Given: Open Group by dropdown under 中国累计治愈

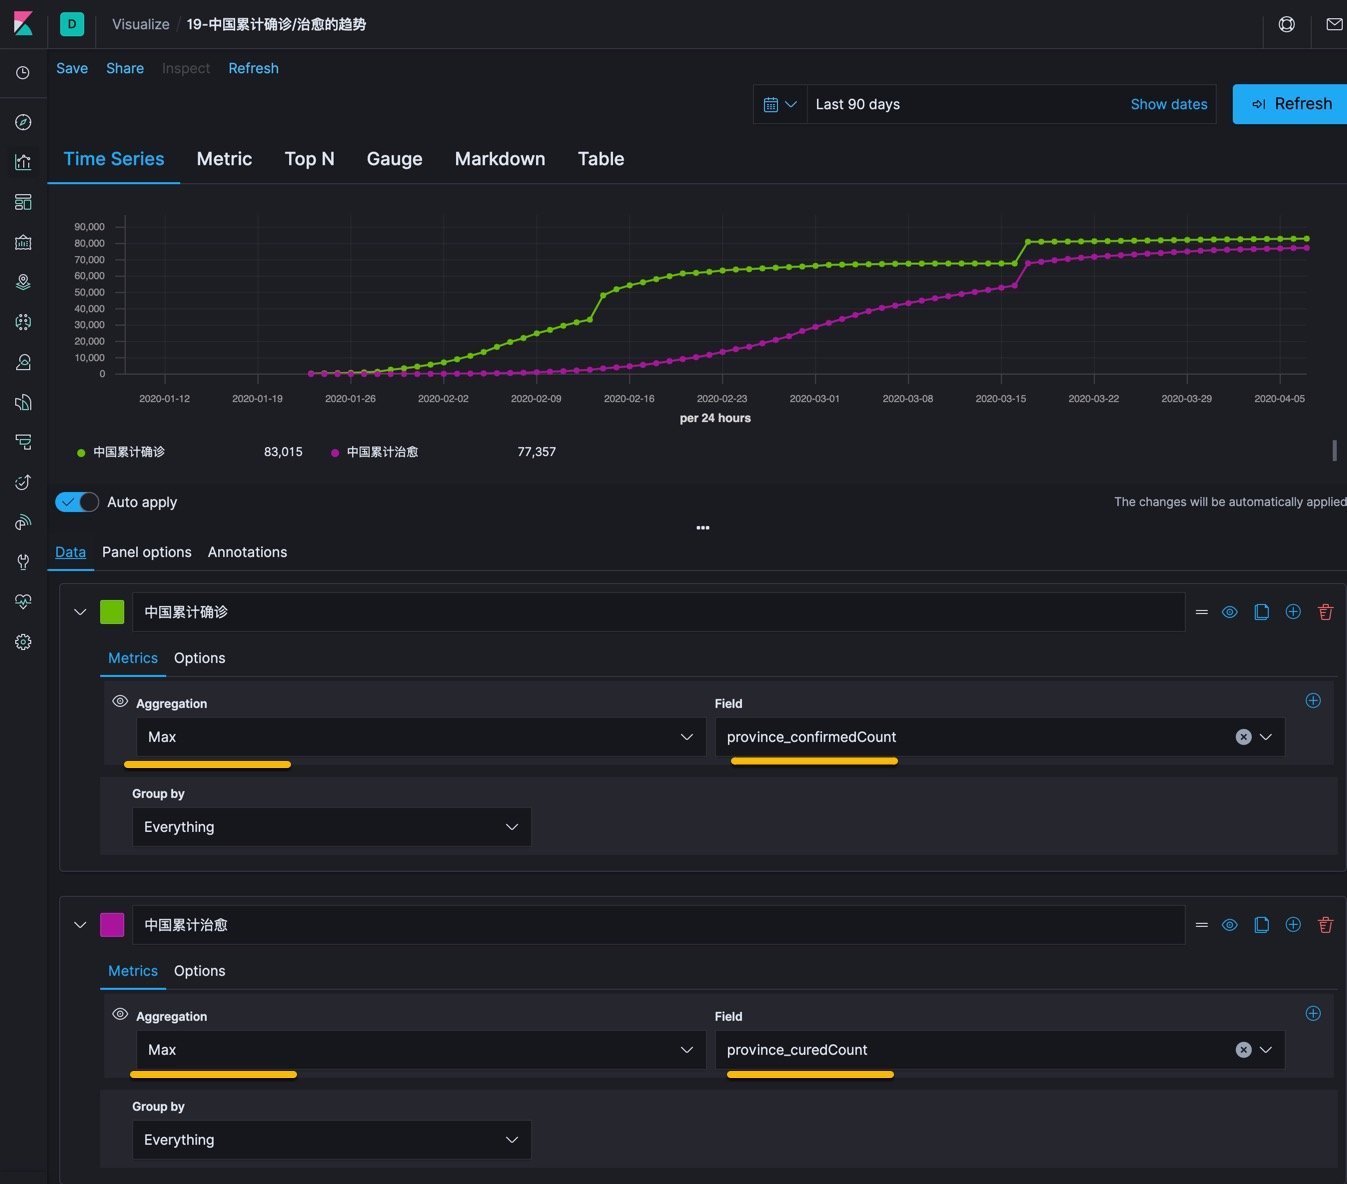Looking at the screenshot, I should (x=331, y=1140).
